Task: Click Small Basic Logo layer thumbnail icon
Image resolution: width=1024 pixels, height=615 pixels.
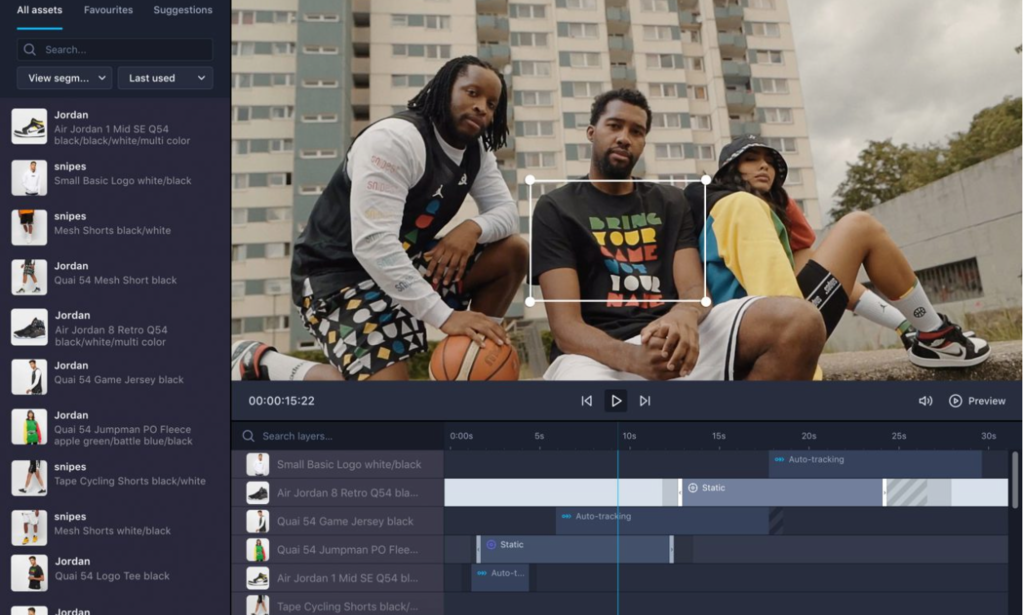Action: (x=258, y=464)
